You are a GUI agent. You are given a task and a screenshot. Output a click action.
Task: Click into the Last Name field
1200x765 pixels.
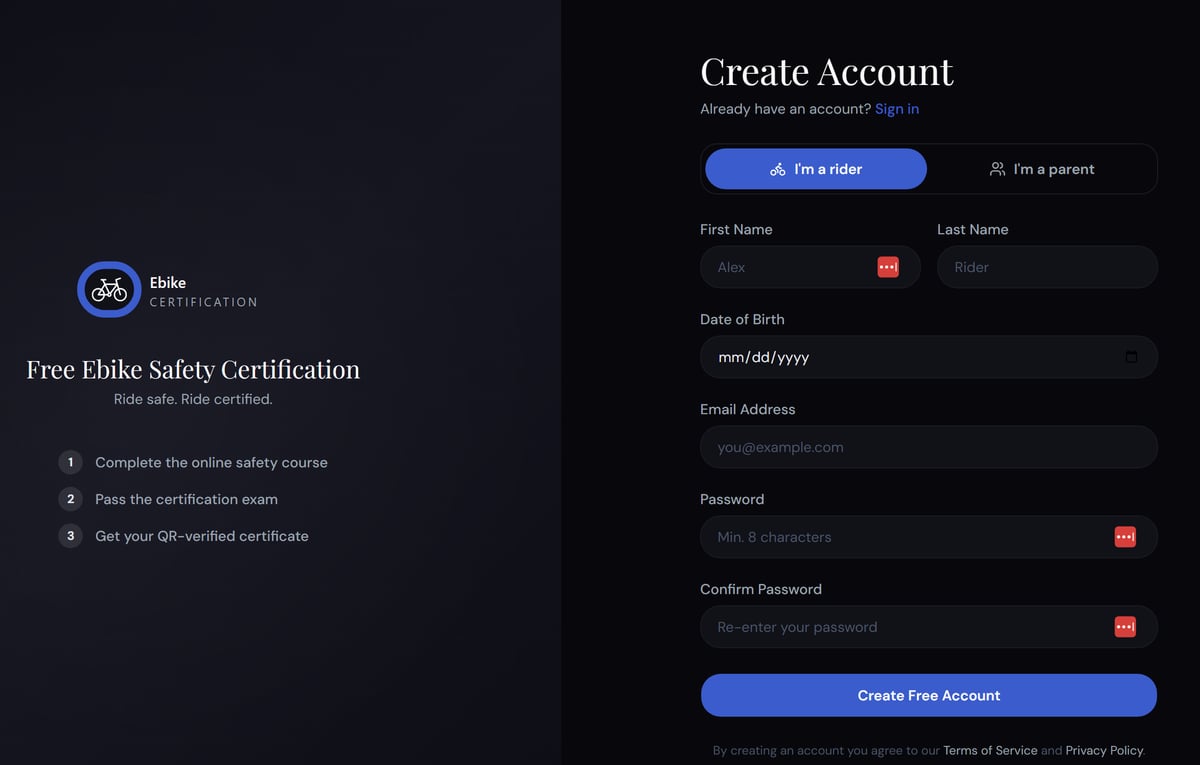point(1047,267)
